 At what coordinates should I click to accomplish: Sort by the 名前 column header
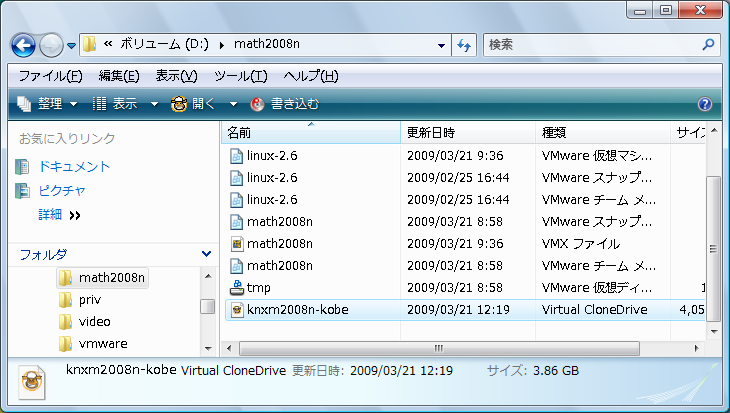(311, 133)
